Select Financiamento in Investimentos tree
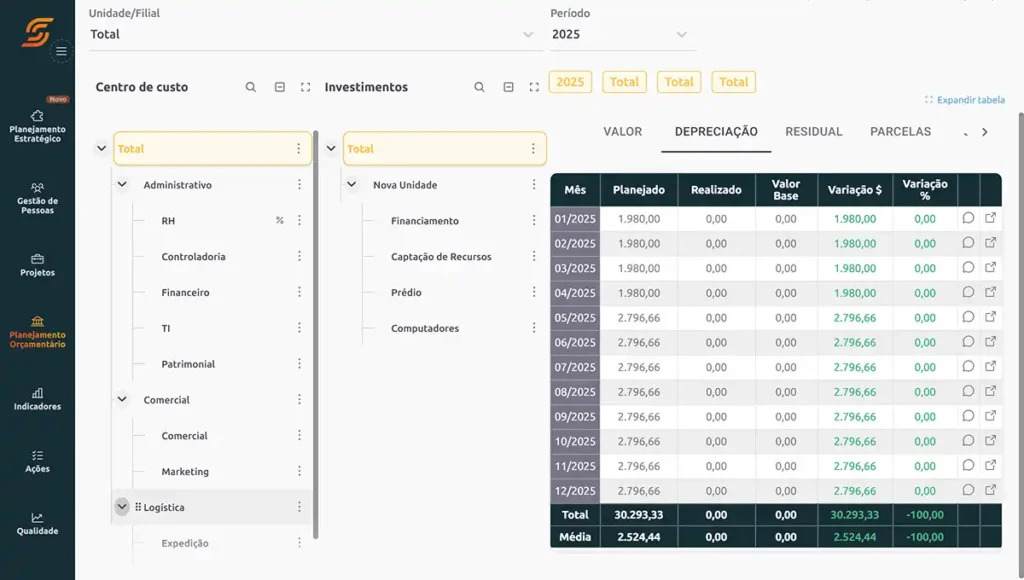This screenshot has height=580, width=1024. [424, 221]
